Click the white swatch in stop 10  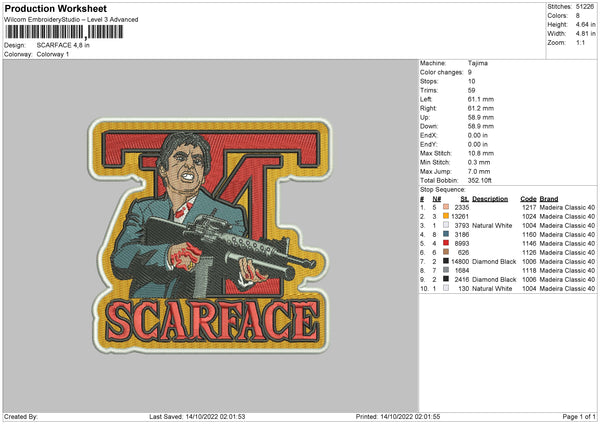446,288
